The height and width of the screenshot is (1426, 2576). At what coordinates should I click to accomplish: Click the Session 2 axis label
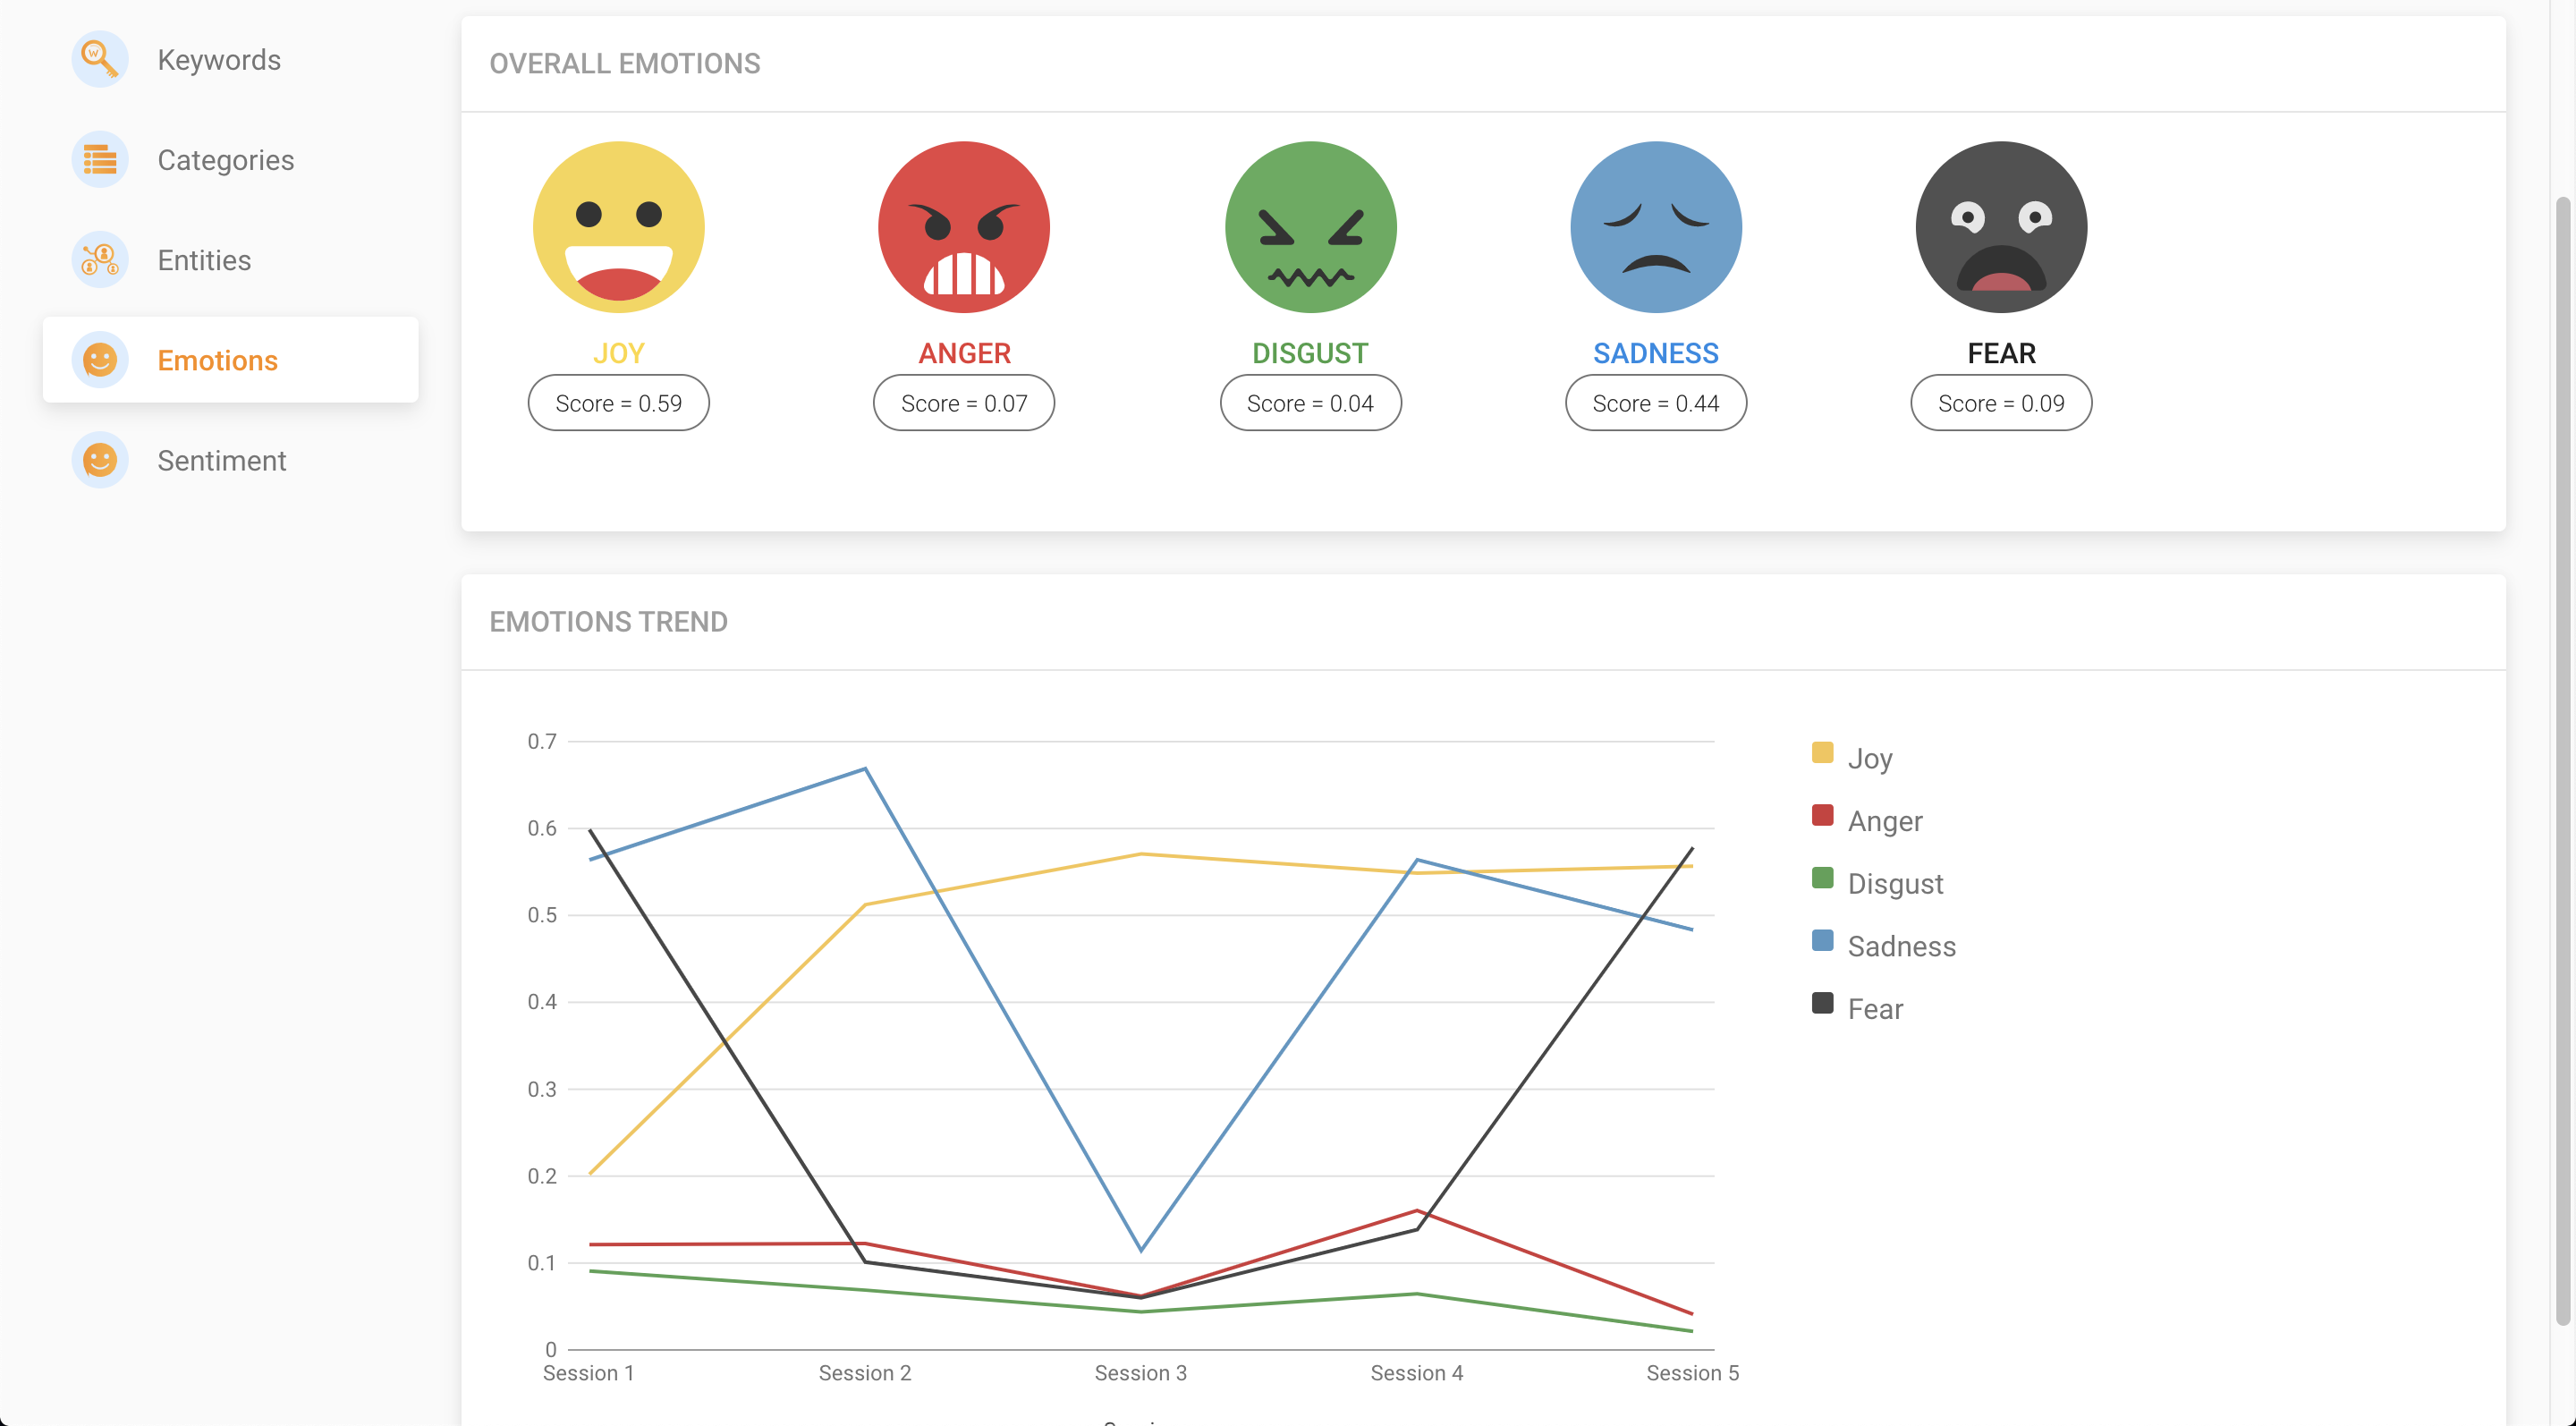tap(865, 1373)
